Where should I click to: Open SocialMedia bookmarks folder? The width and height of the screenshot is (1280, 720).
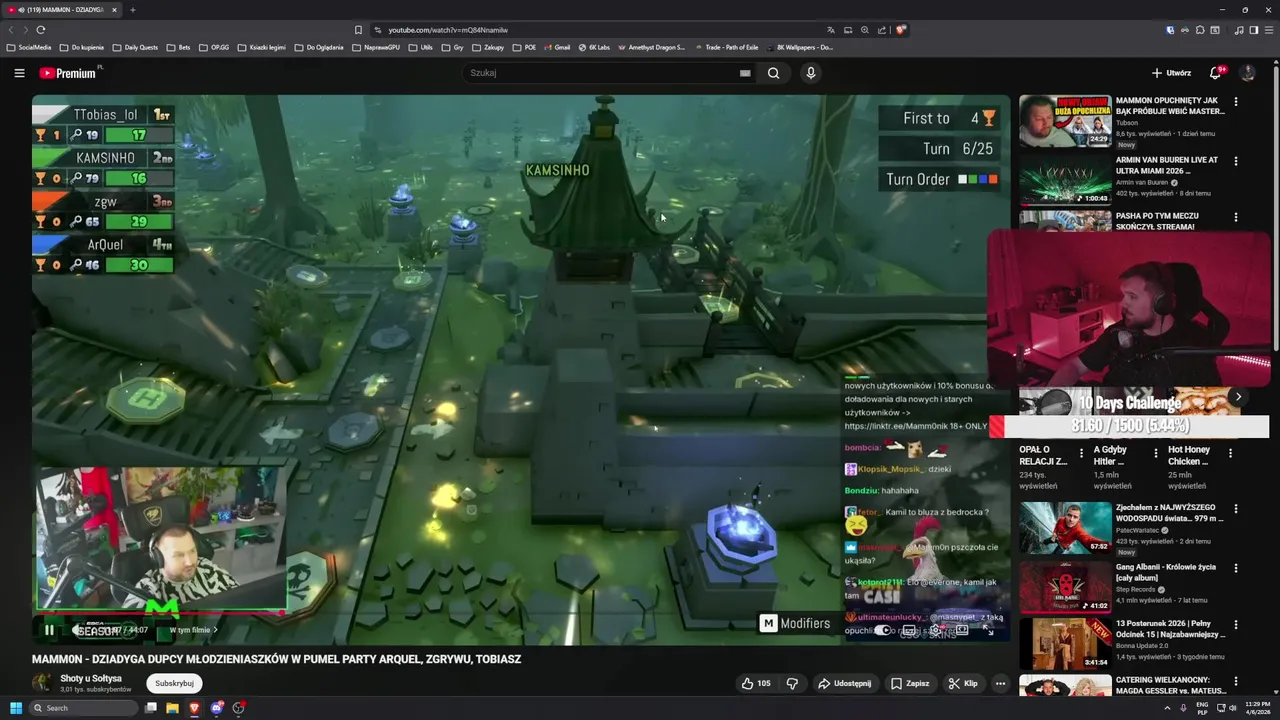coord(29,47)
